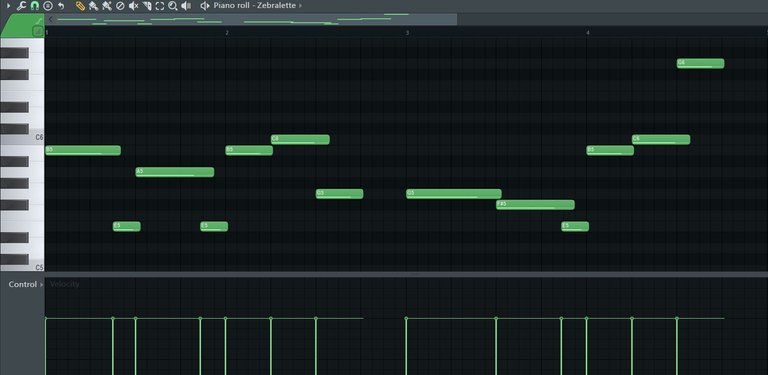The height and width of the screenshot is (375, 768).
Task: Select the paint brush tool
Action: (x=94, y=6)
